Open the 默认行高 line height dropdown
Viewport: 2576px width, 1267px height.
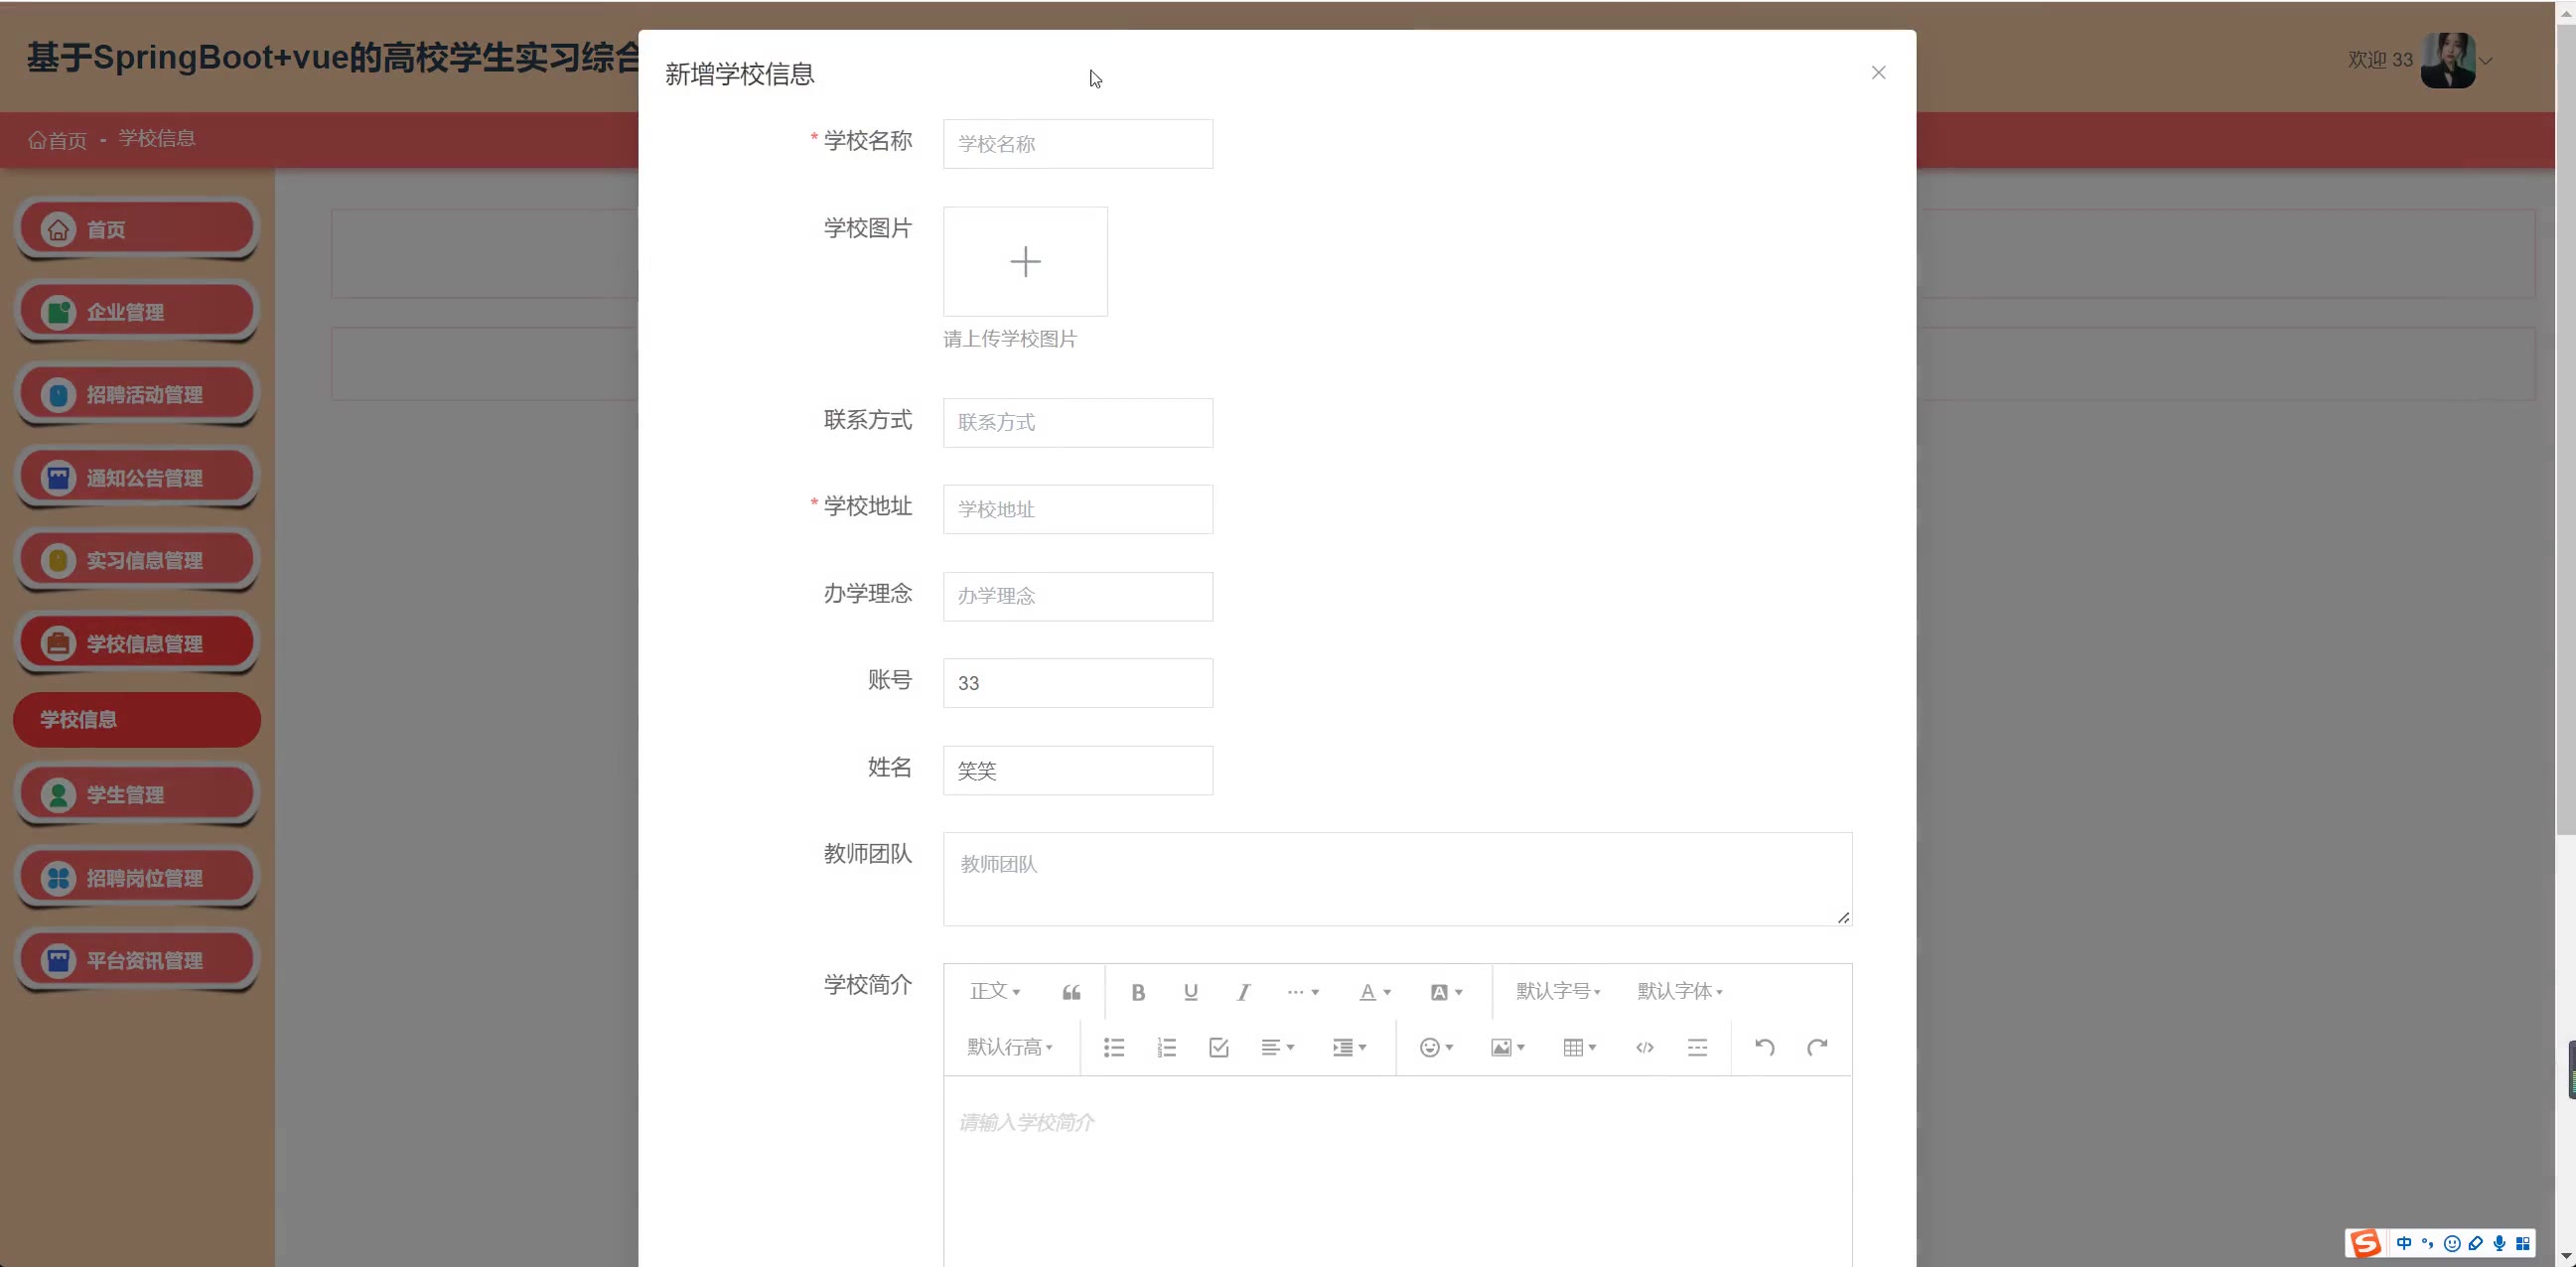[1010, 1047]
